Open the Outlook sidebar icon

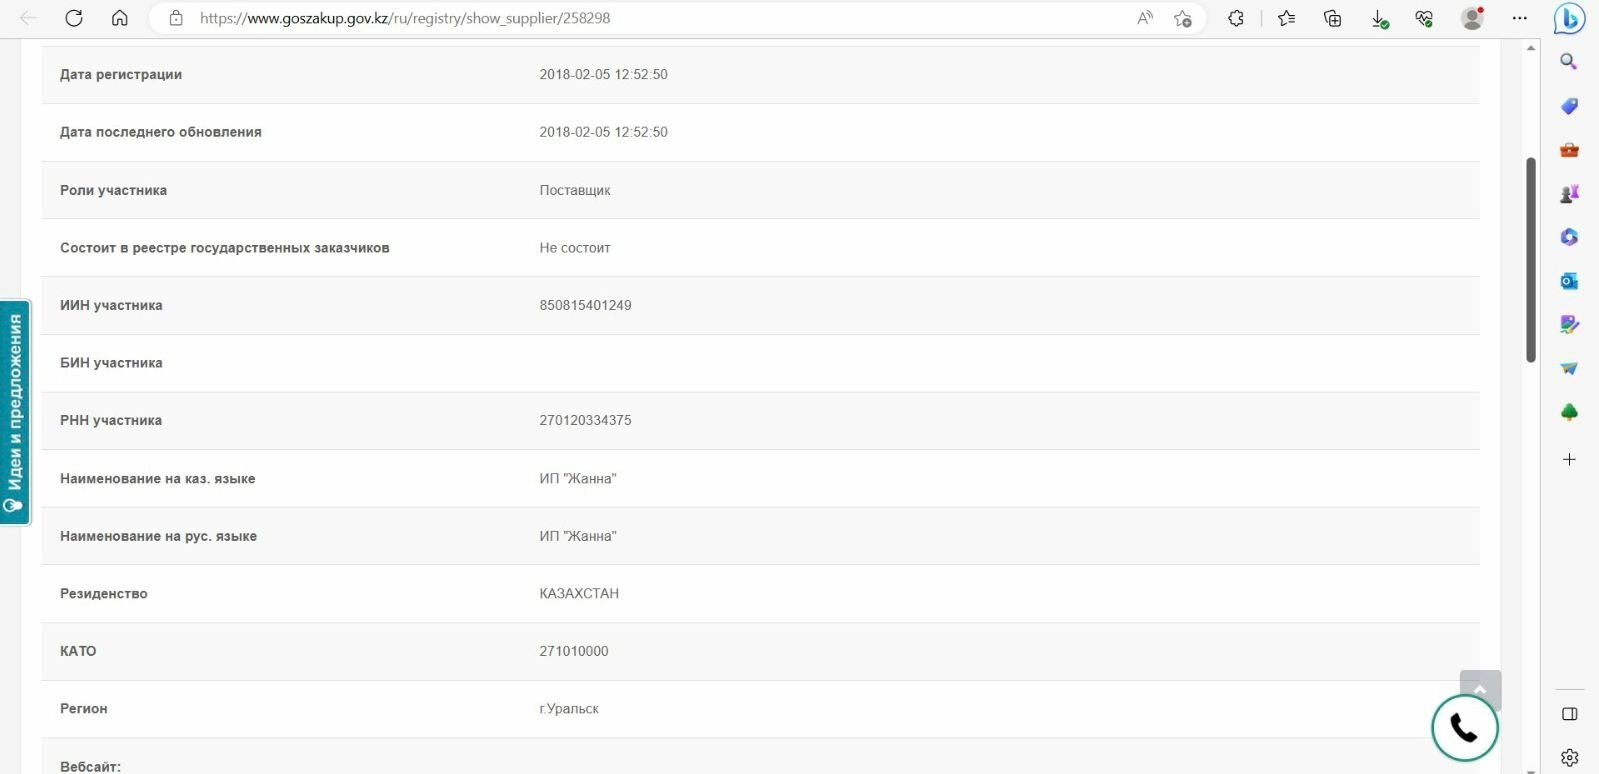click(1569, 281)
